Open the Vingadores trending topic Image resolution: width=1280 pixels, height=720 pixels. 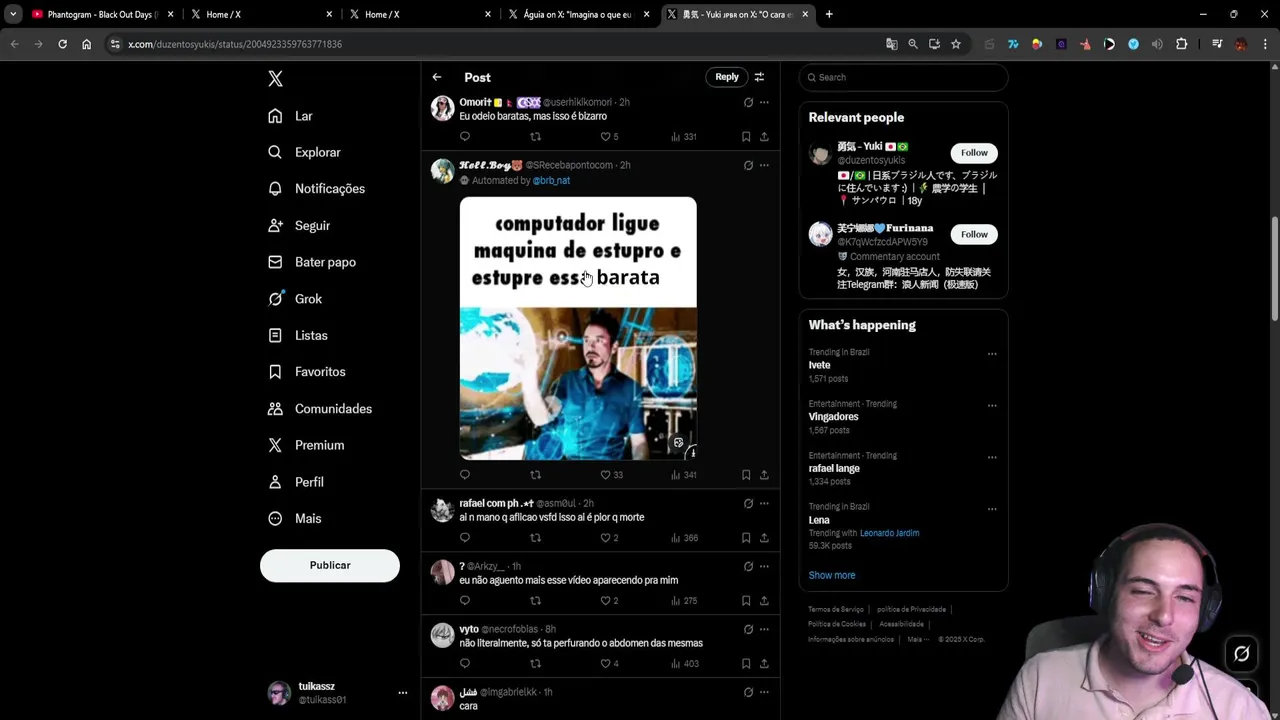[x=833, y=417]
